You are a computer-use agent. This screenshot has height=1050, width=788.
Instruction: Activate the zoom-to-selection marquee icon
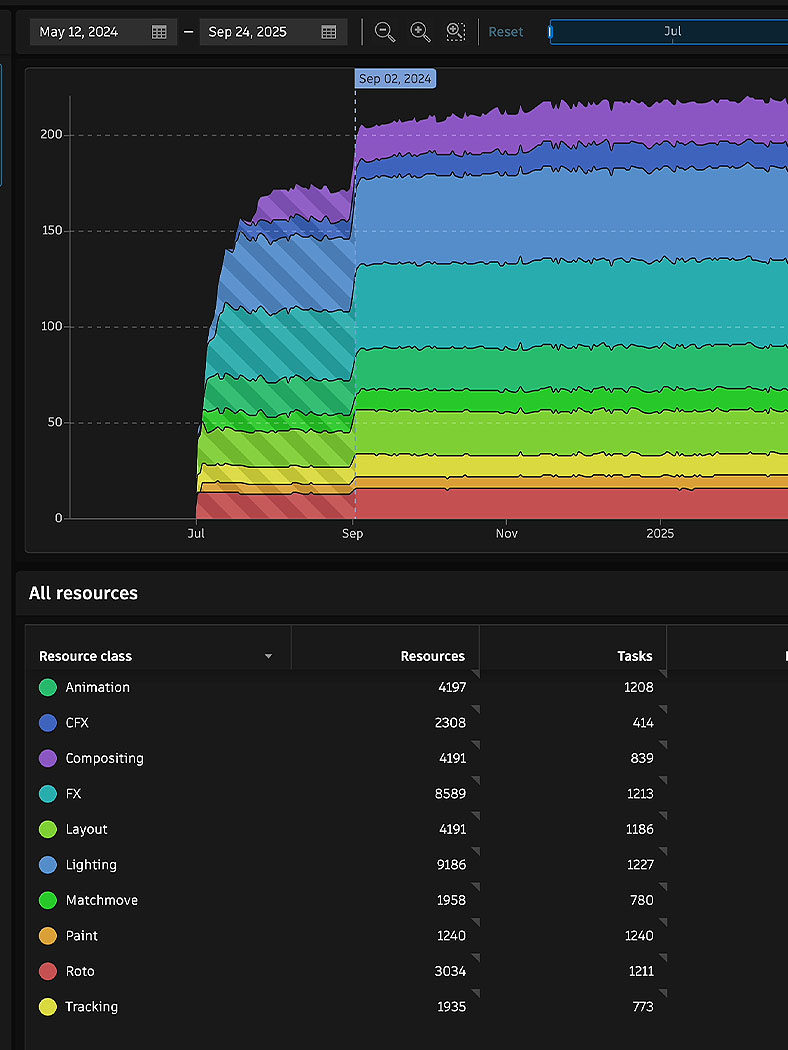[x=456, y=31]
